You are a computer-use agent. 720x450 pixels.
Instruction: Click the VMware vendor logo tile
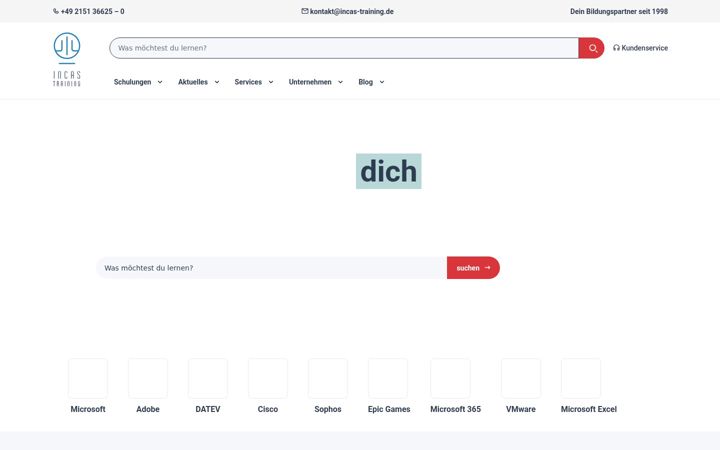pyautogui.click(x=521, y=378)
